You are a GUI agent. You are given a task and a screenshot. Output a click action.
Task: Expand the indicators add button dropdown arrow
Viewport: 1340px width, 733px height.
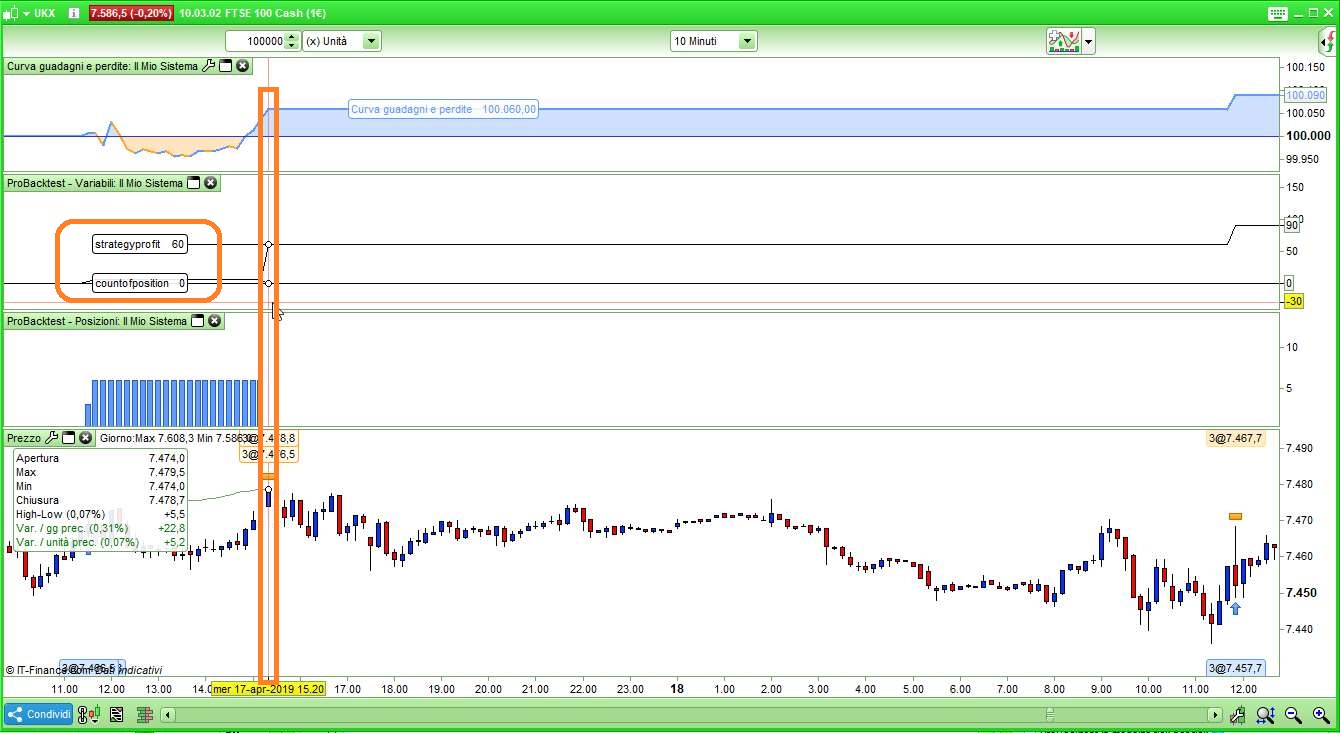[x=1089, y=42]
